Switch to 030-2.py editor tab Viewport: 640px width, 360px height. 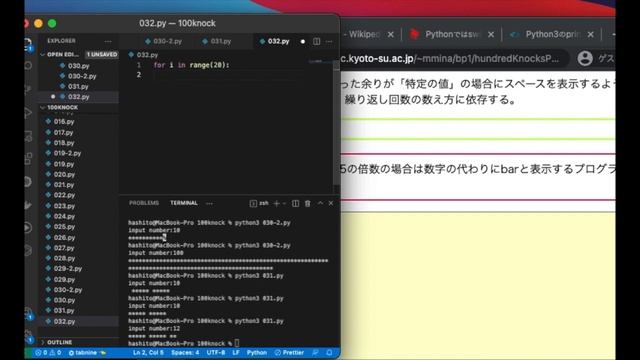tap(164, 41)
